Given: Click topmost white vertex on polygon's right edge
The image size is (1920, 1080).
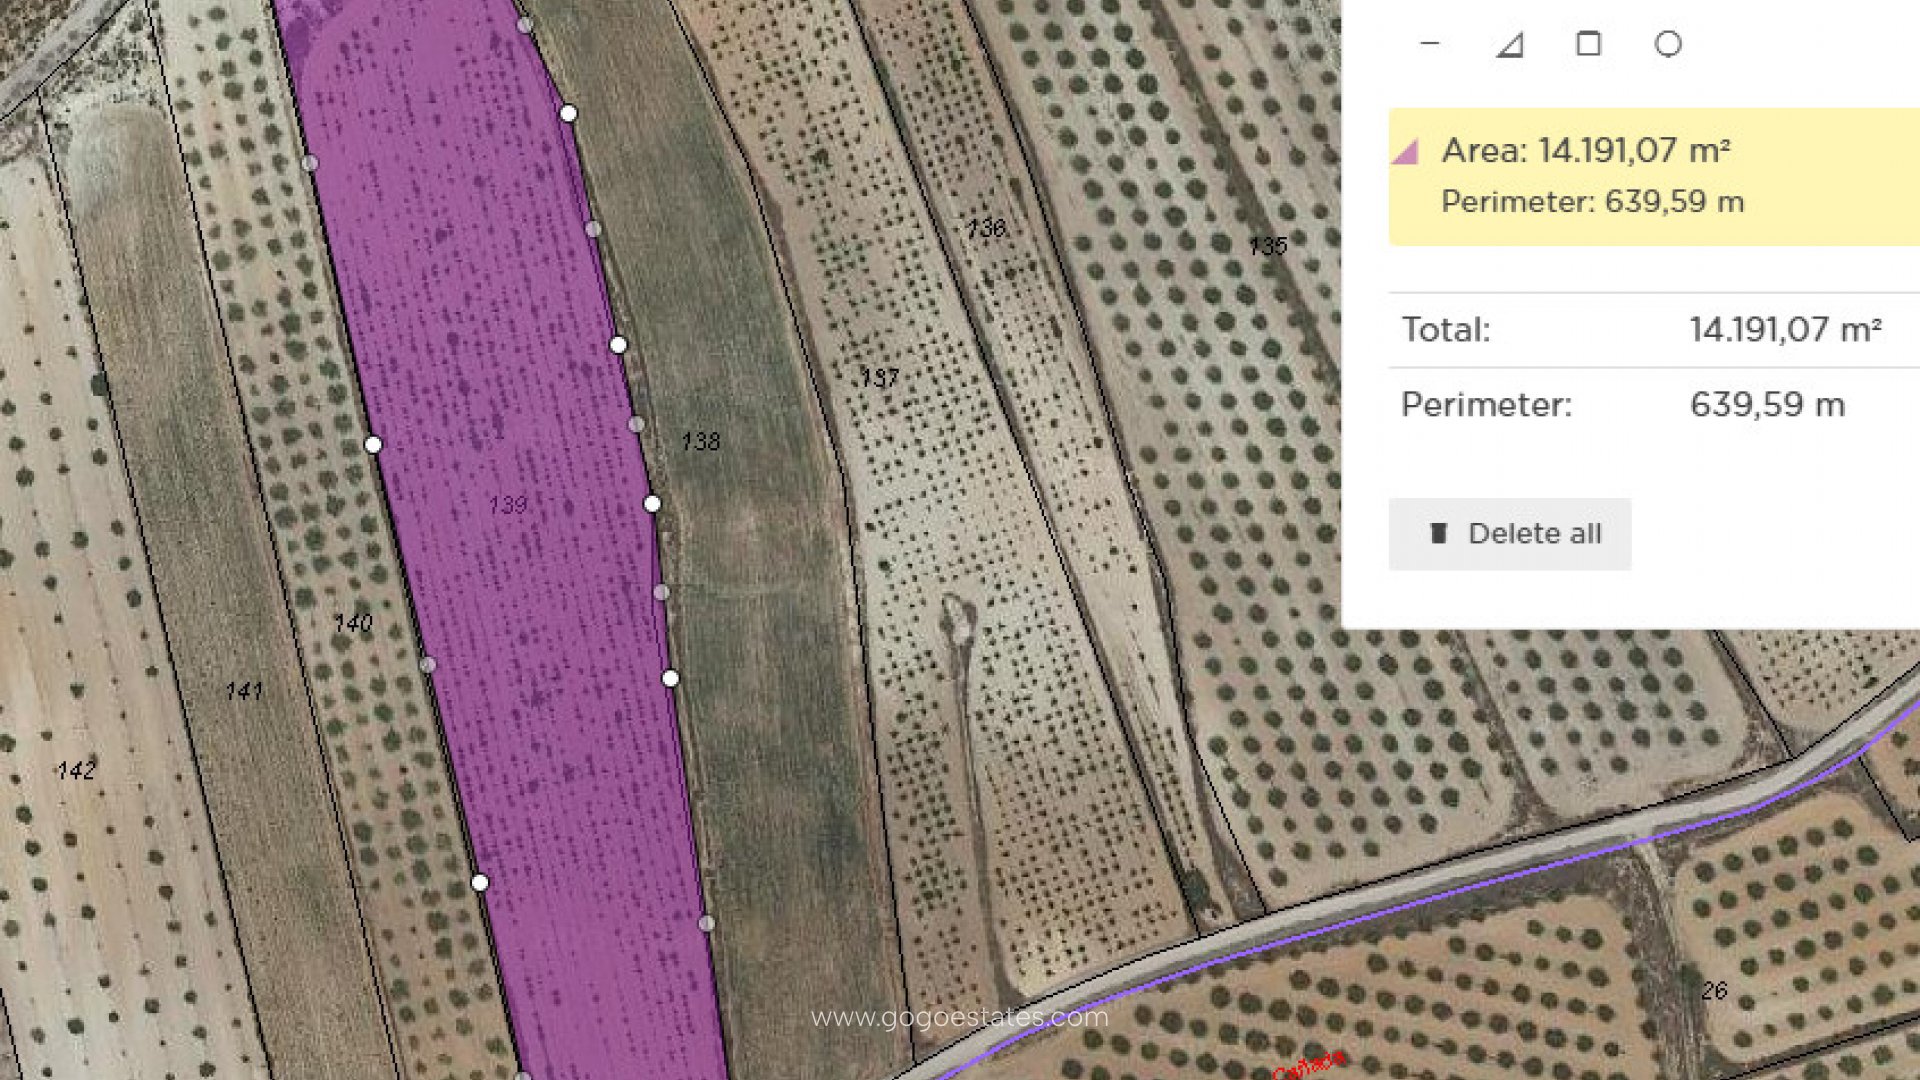Looking at the screenshot, I should [568, 114].
